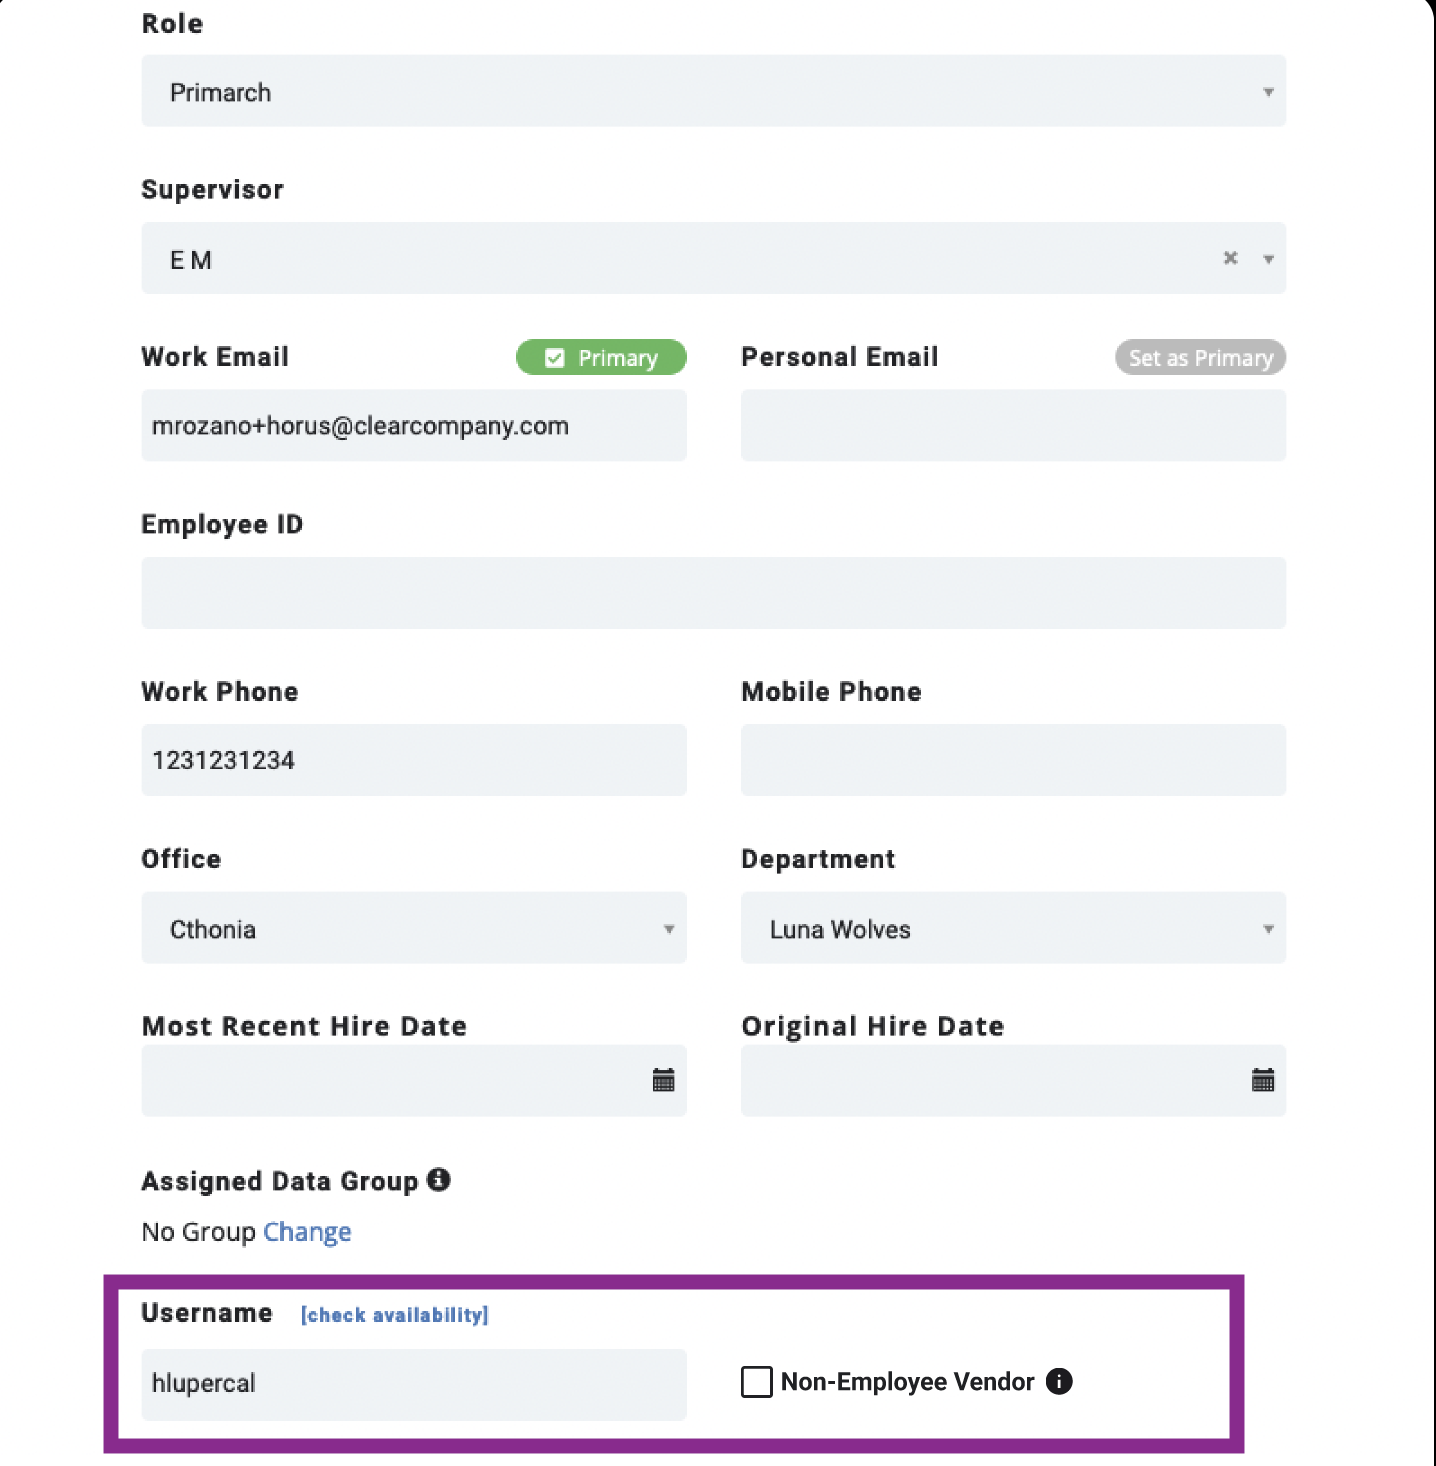The width and height of the screenshot is (1436, 1466).
Task: Open the Original Hire Date calendar icon
Action: [x=1263, y=1080]
